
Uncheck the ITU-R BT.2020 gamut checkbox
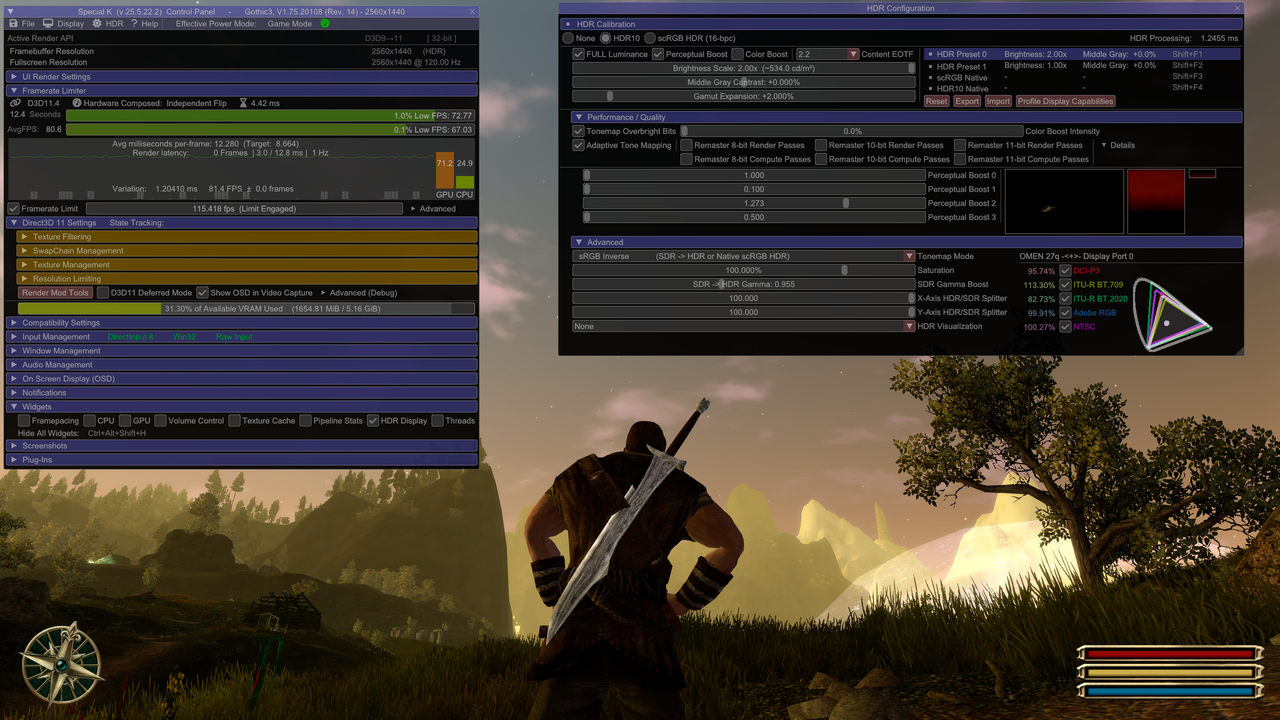point(1065,299)
